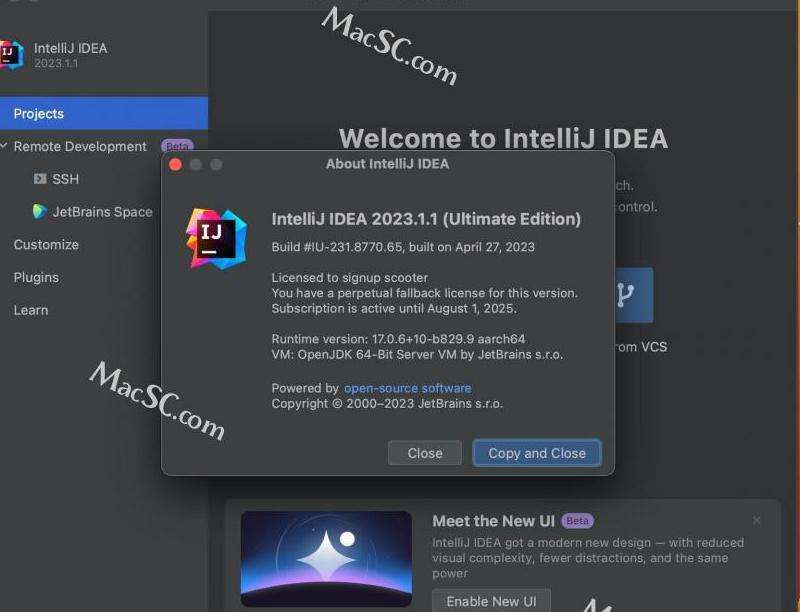Click the version 2023.1.1 label in the sidebar header
The width and height of the screenshot is (800, 612).
(x=56, y=63)
